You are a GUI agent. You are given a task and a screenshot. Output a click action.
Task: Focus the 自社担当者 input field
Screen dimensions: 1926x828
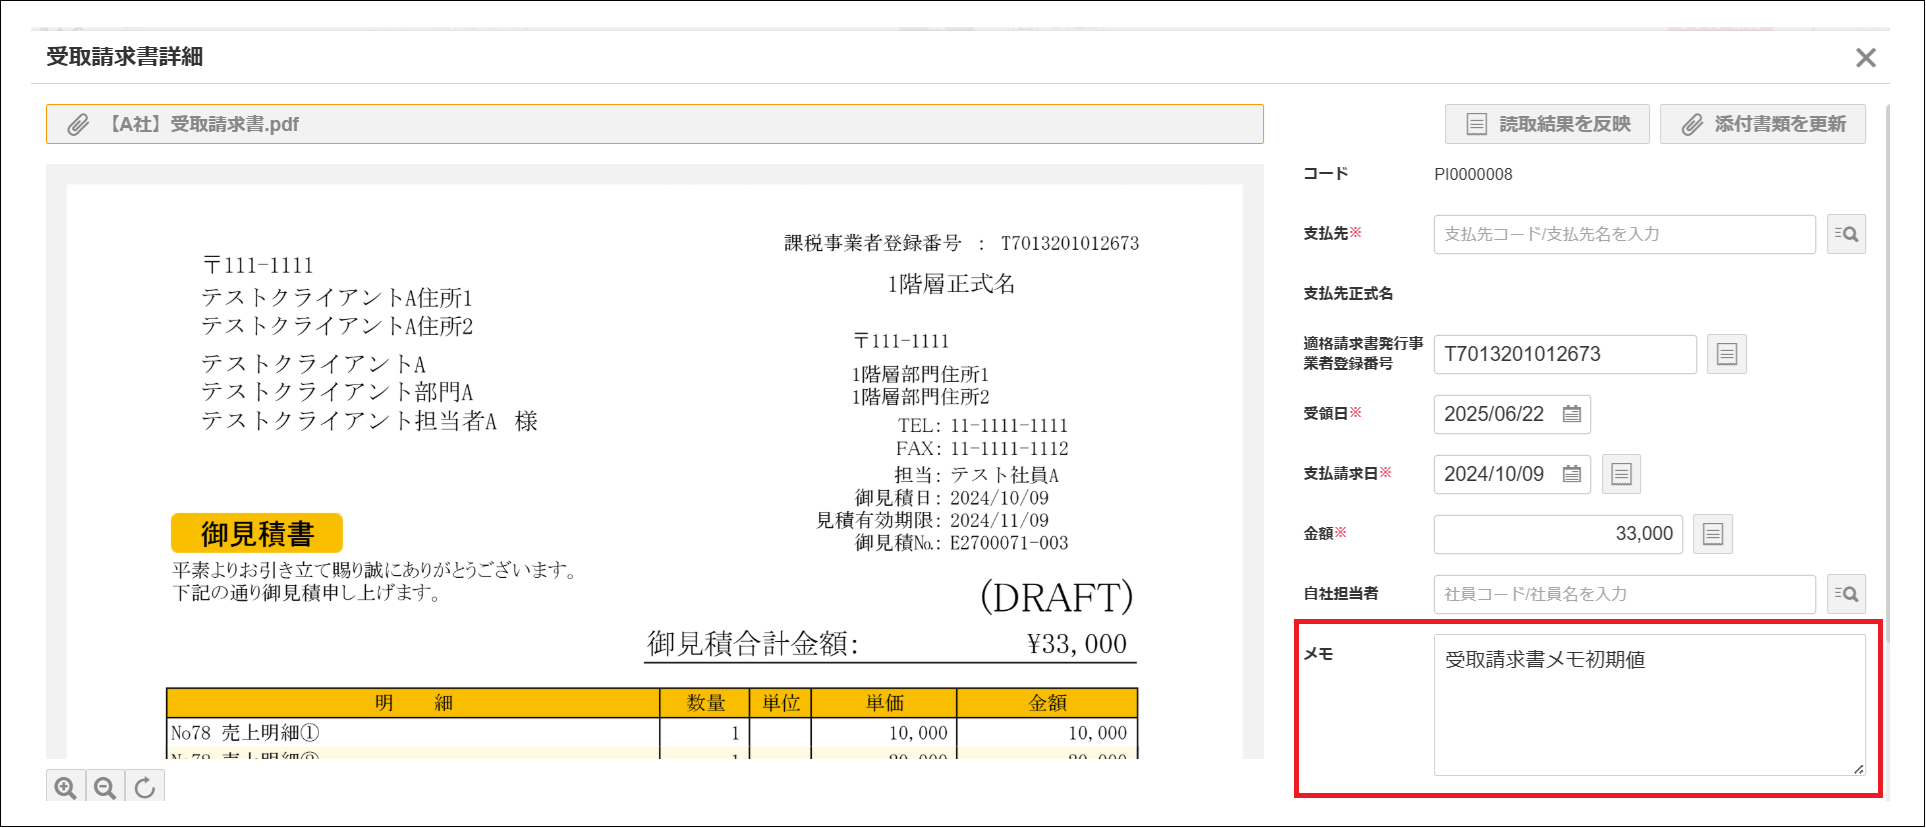click(1624, 594)
